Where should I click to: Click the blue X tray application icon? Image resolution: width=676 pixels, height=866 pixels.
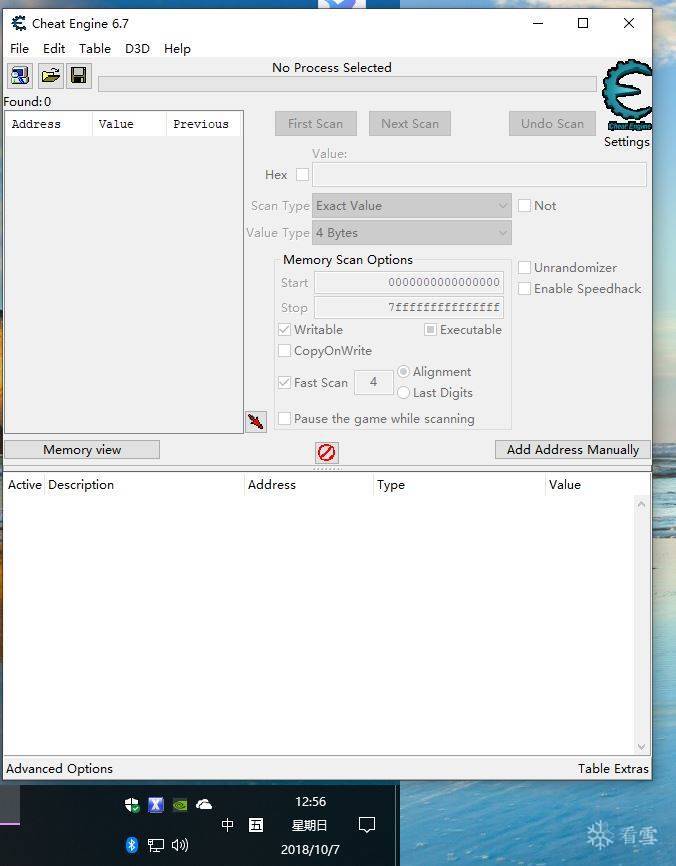[156, 805]
